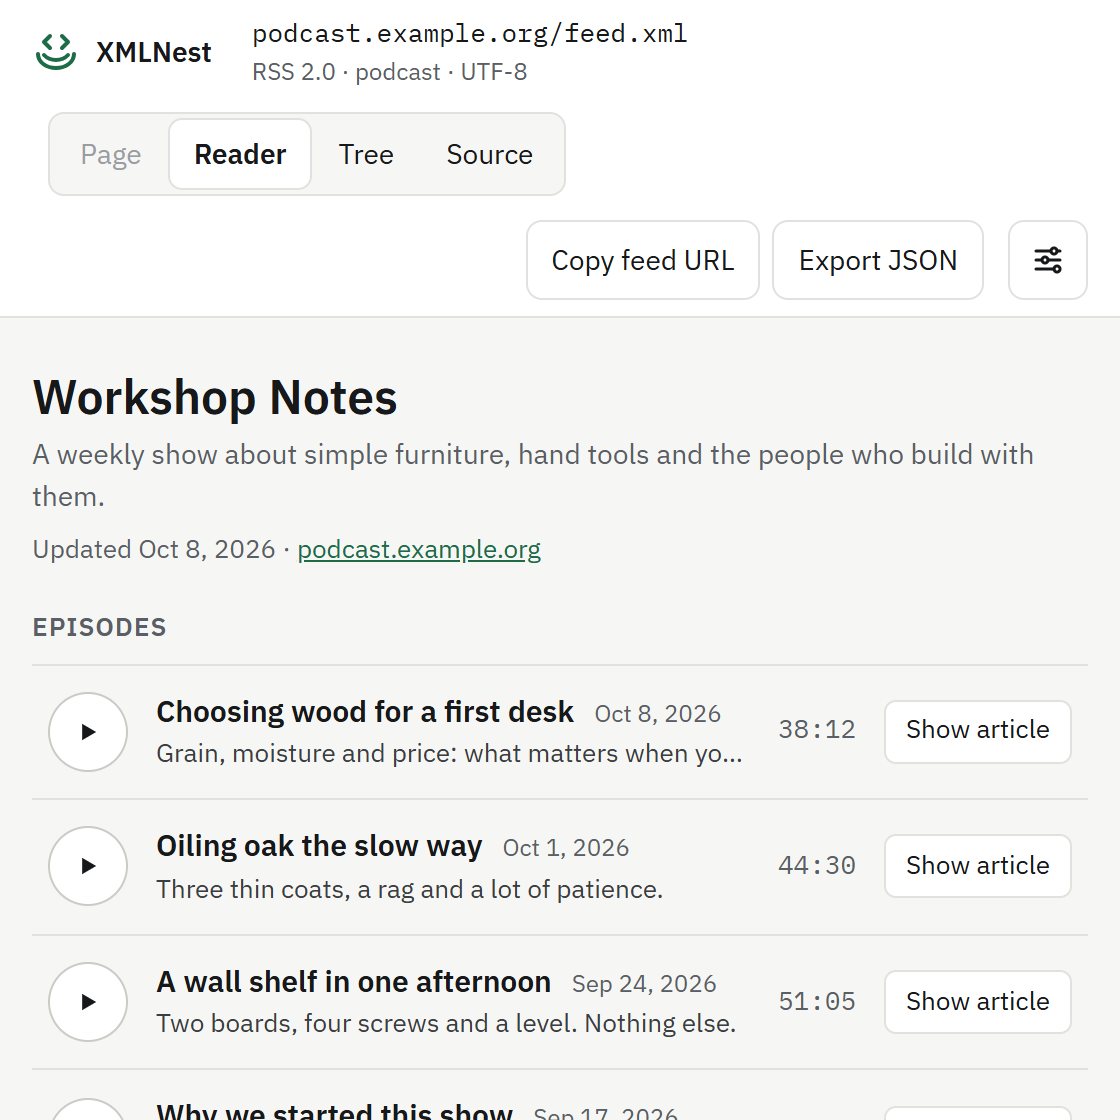This screenshot has height=1120, width=1120.
Task: Click "Two boards, four screws" description
Action: pos(446,1024)
